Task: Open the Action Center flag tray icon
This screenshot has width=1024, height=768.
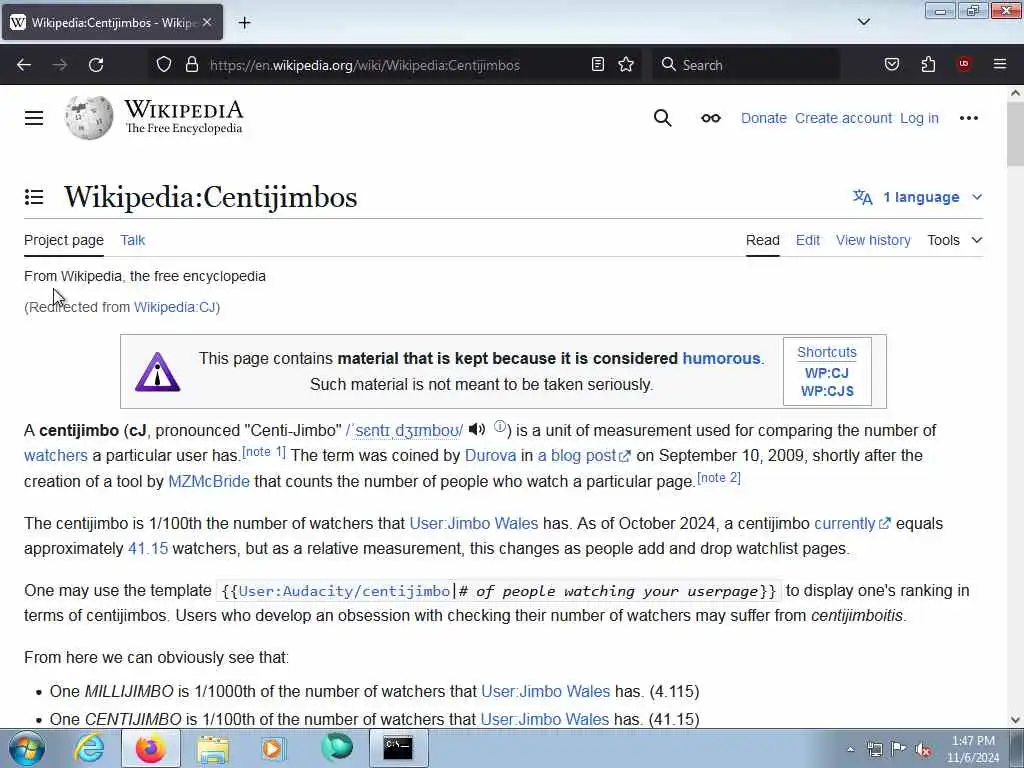Action: coord(899,749)
